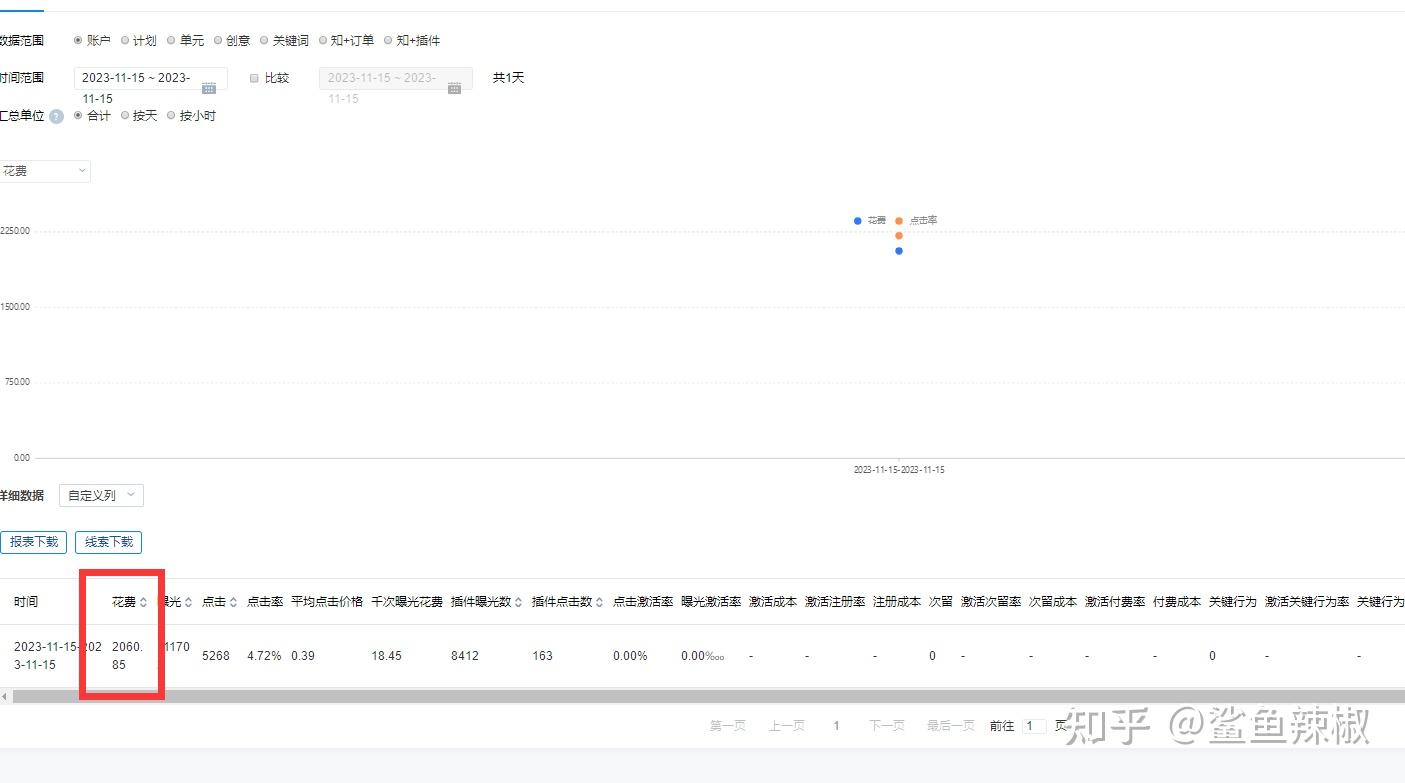Click the disabled comparison calendar icon
1405x783 pixels.
point(454,88)
